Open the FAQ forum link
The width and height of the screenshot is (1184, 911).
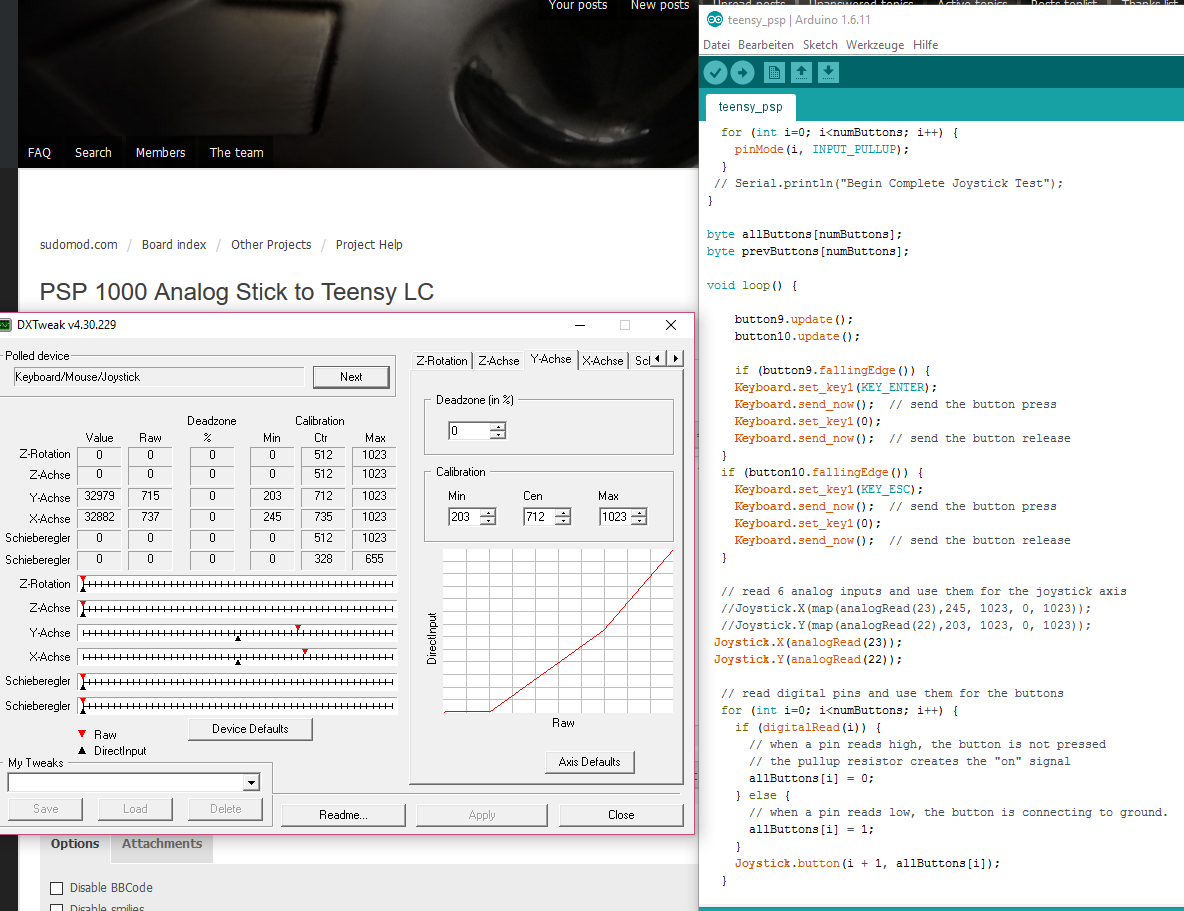(x=39, y=153)
